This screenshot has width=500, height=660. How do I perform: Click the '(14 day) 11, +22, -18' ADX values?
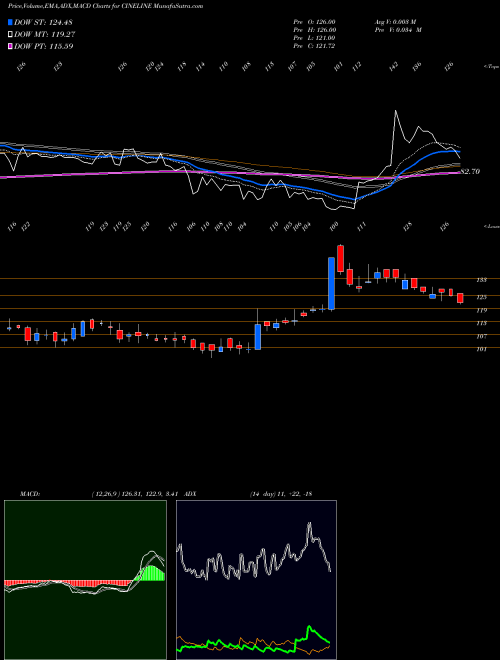coord(281,494)
